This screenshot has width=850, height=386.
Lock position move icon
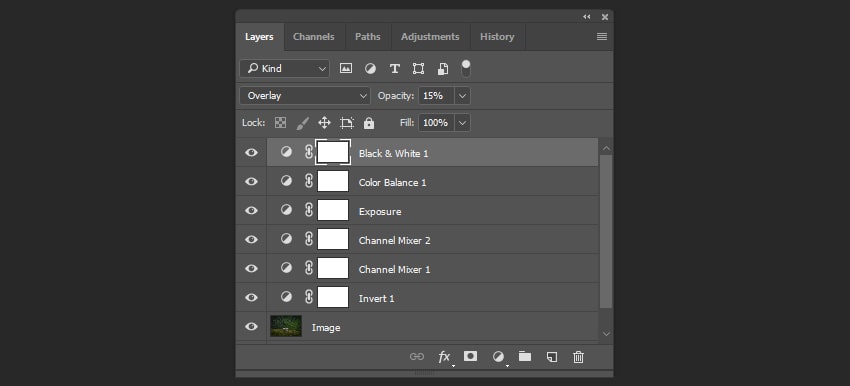click(324, 123)
